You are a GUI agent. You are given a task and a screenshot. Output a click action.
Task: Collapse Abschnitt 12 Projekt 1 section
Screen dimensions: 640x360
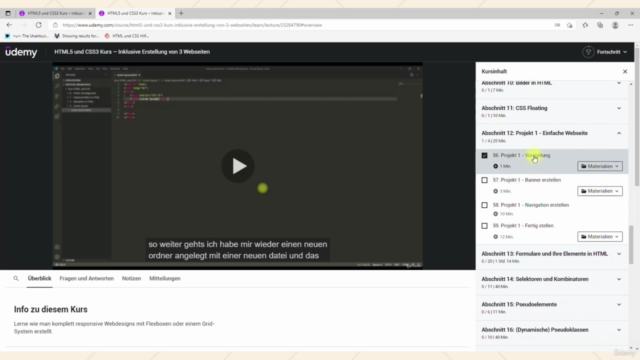[619, 133]
